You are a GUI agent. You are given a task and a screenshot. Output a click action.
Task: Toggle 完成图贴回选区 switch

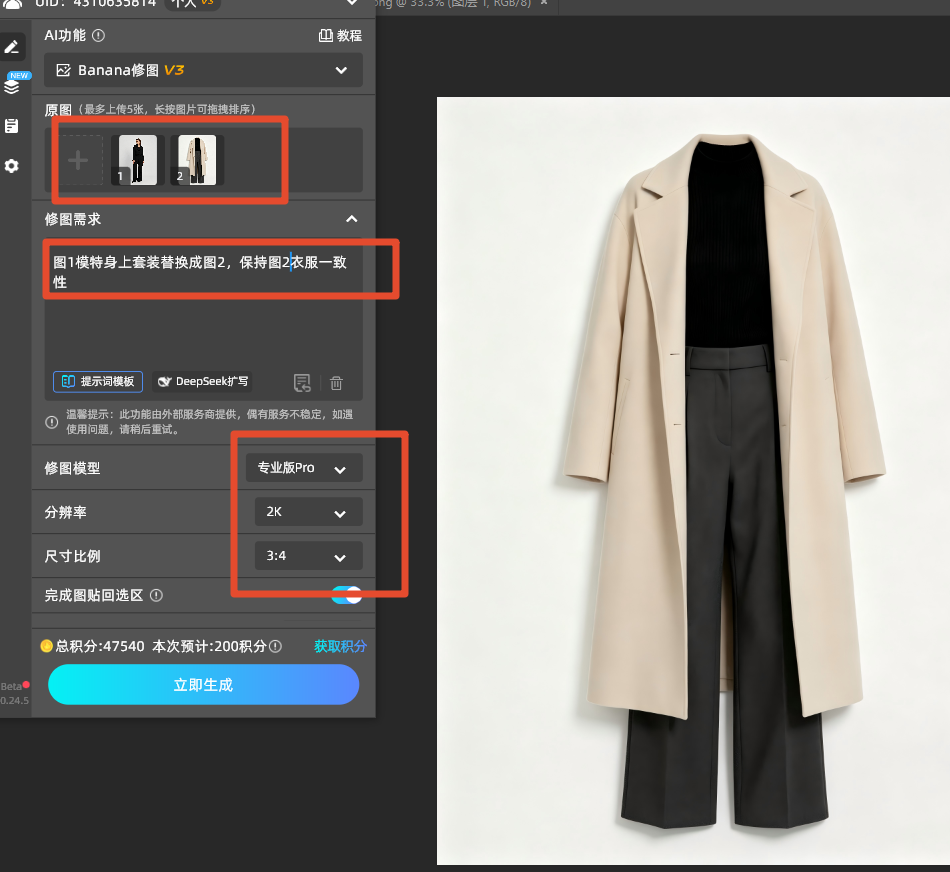click(x=347, y=595)
